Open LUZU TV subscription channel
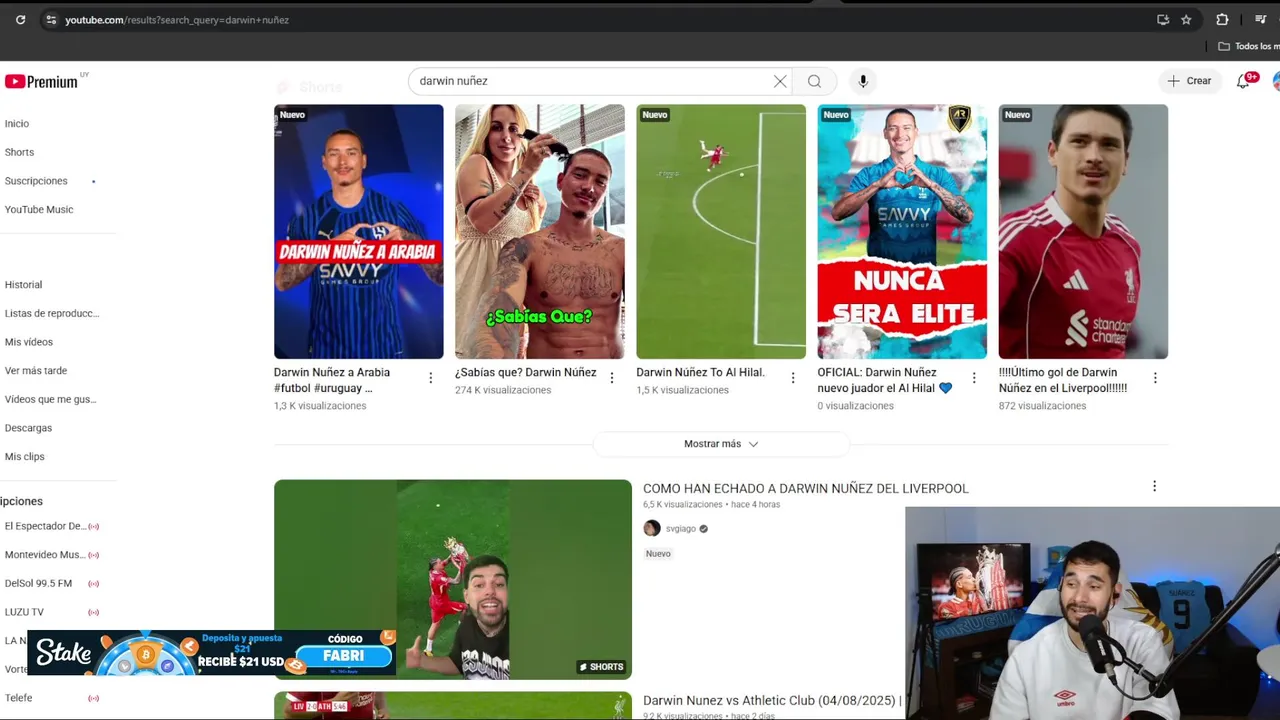This screenshot has height=720, width=1280. pyautogui.click(x=24, y=612)
